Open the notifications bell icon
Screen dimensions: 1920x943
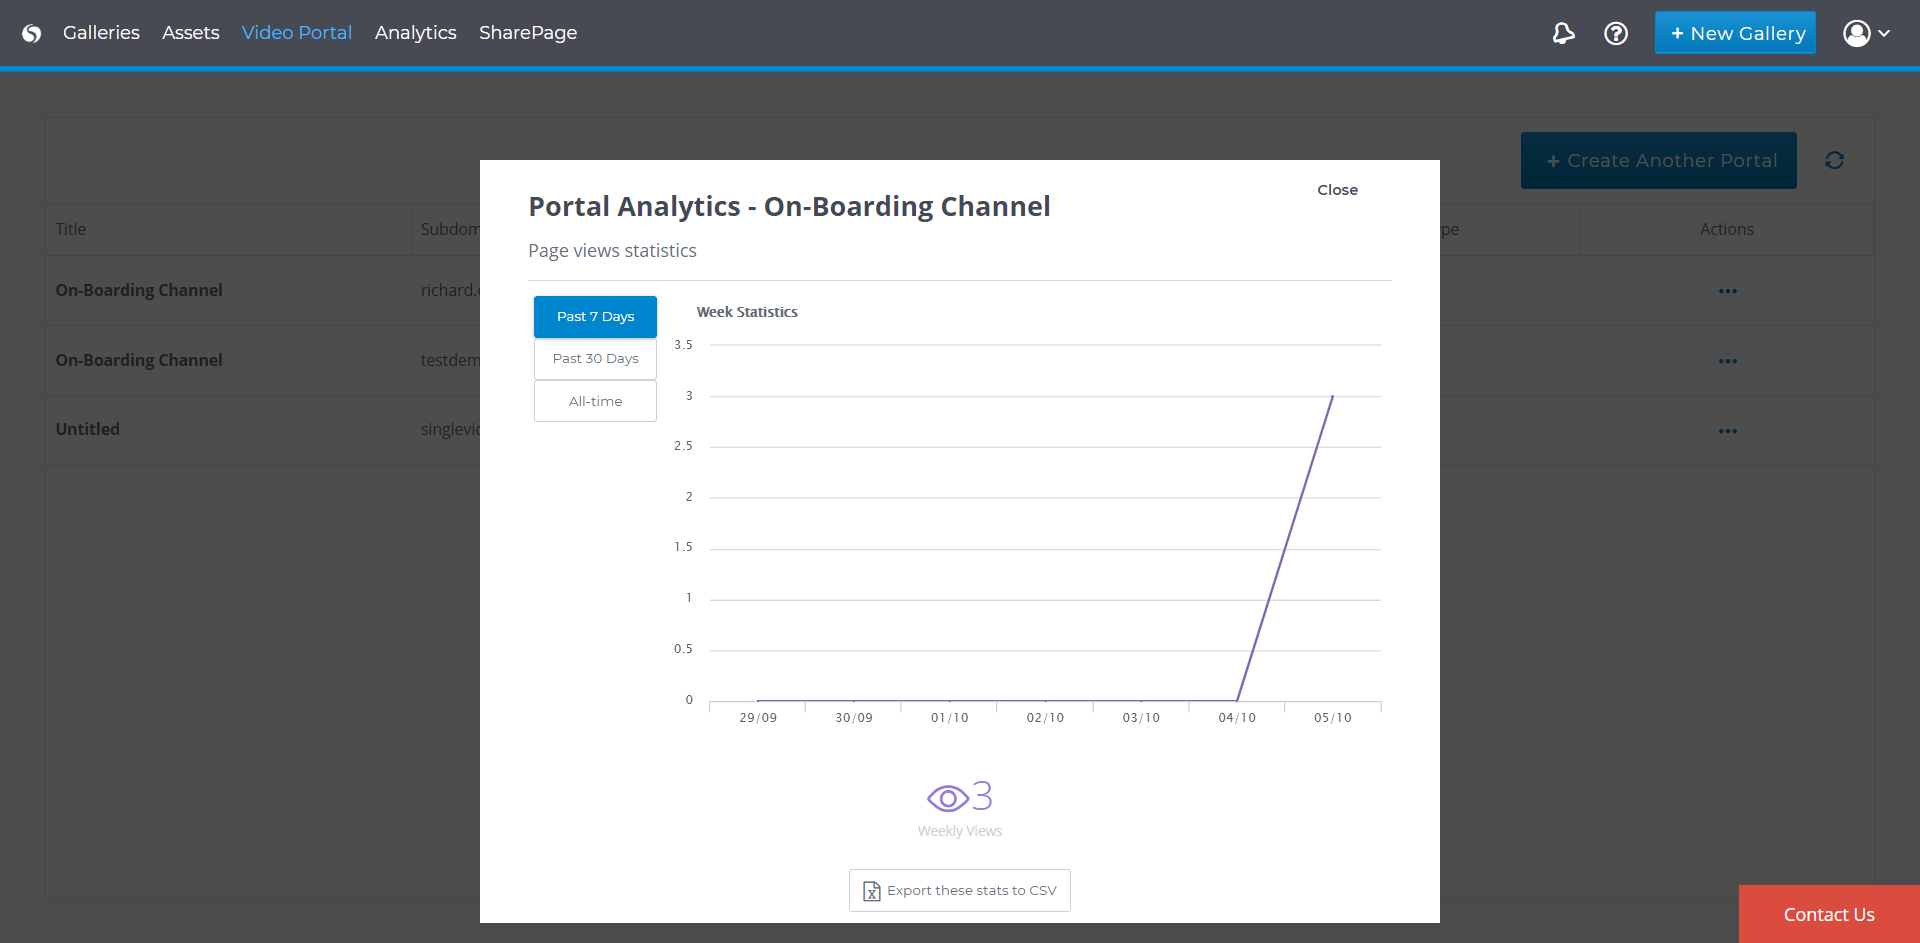pyautogui.click(x=1563, y=33)
